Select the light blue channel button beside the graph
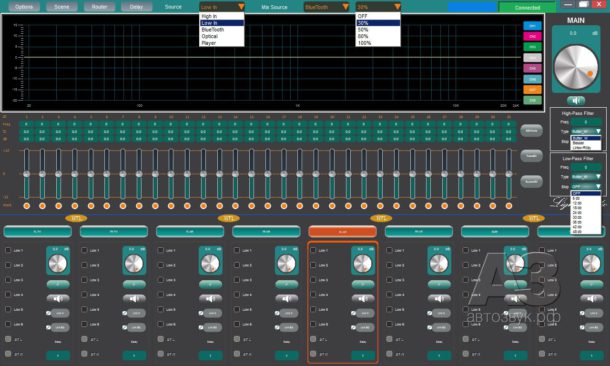Image resolution: width=610 pixels, height=366 pixels. (532, 79)
